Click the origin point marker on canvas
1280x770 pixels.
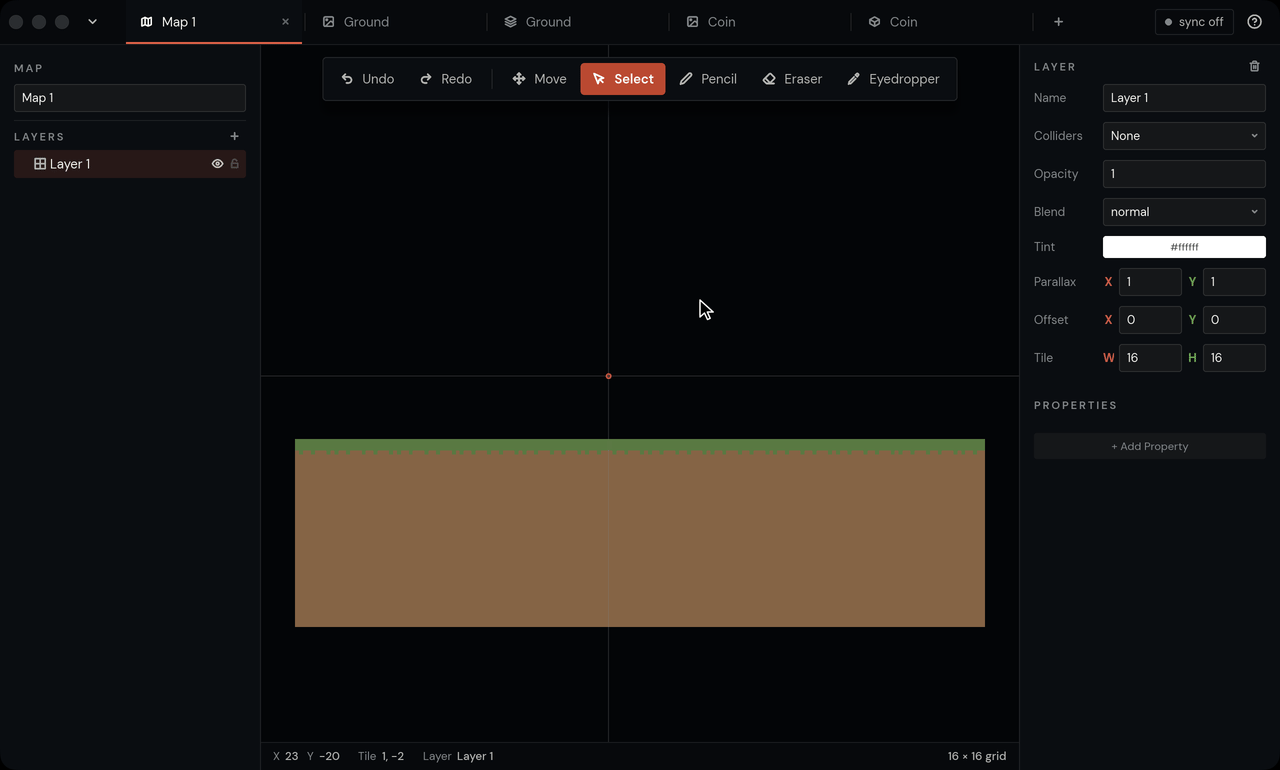(608, 376)
